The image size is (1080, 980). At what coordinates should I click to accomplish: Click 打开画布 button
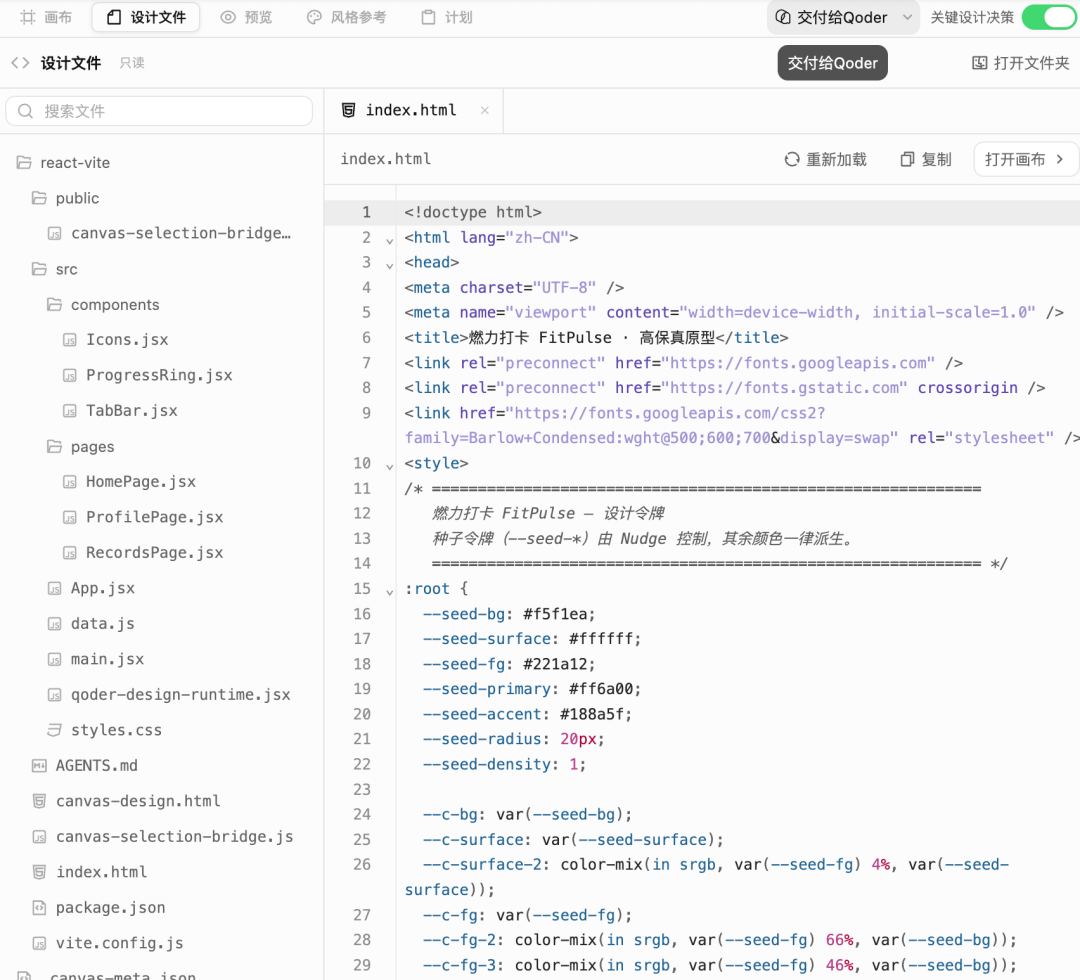click(x=1024, y=160)
